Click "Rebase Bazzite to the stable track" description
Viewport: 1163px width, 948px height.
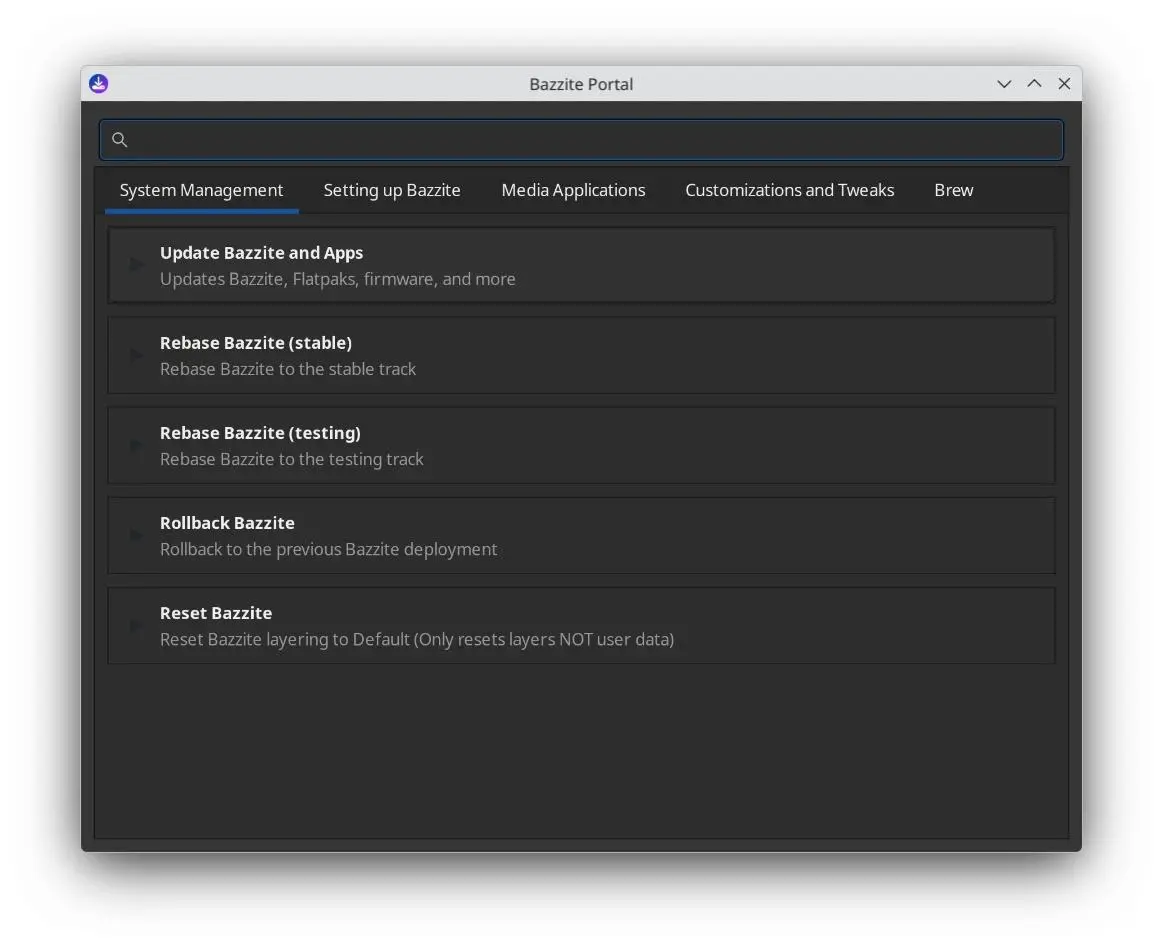pos(288,369)
